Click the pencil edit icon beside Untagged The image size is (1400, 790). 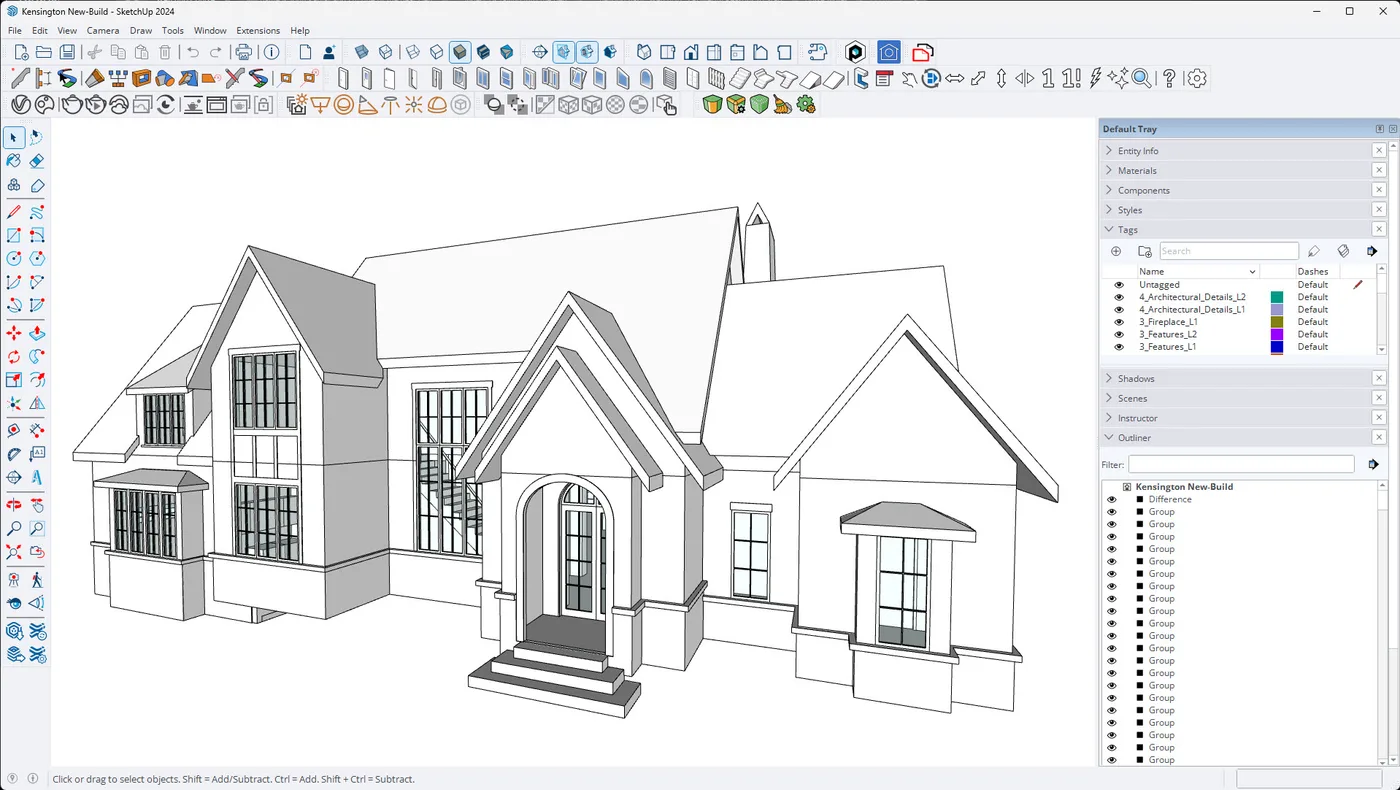[x=1357, y=285]
